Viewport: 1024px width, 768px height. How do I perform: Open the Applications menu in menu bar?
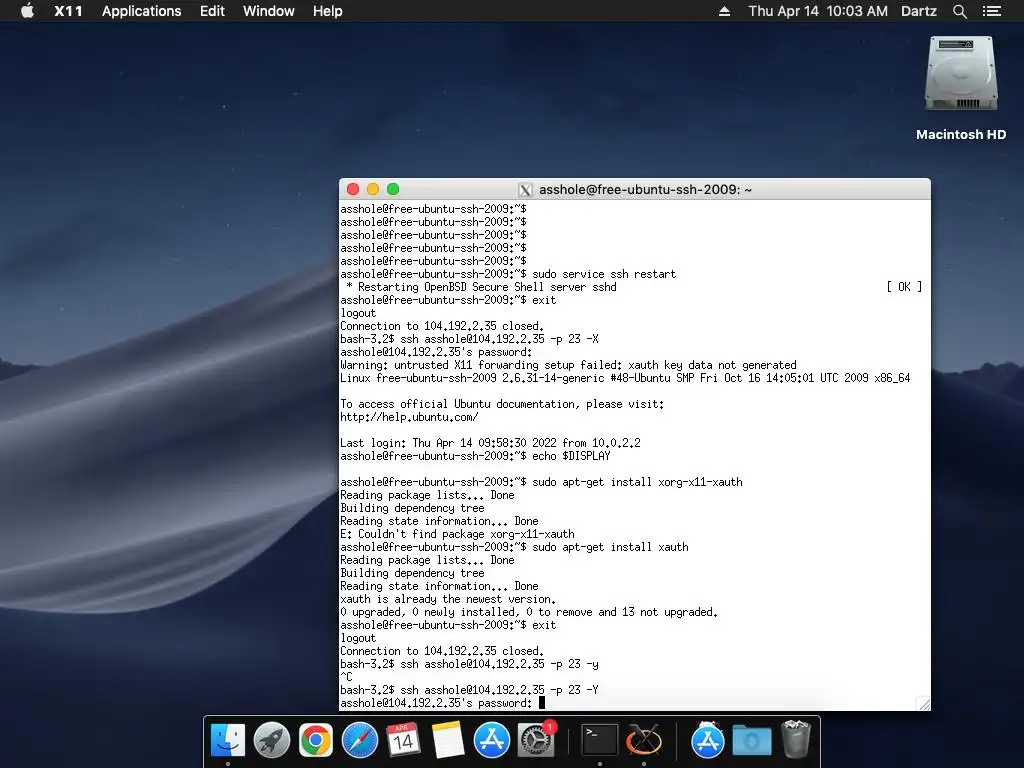tap(142, 11)
